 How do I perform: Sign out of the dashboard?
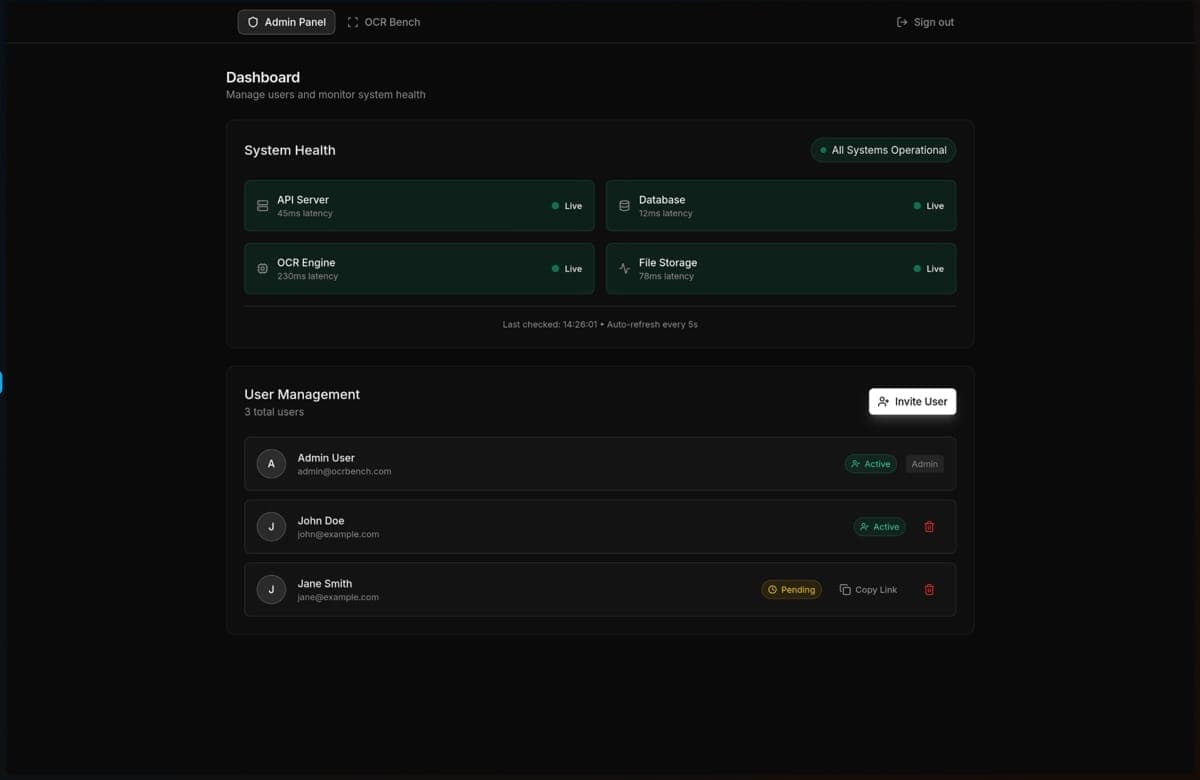[x=925, y=22]
